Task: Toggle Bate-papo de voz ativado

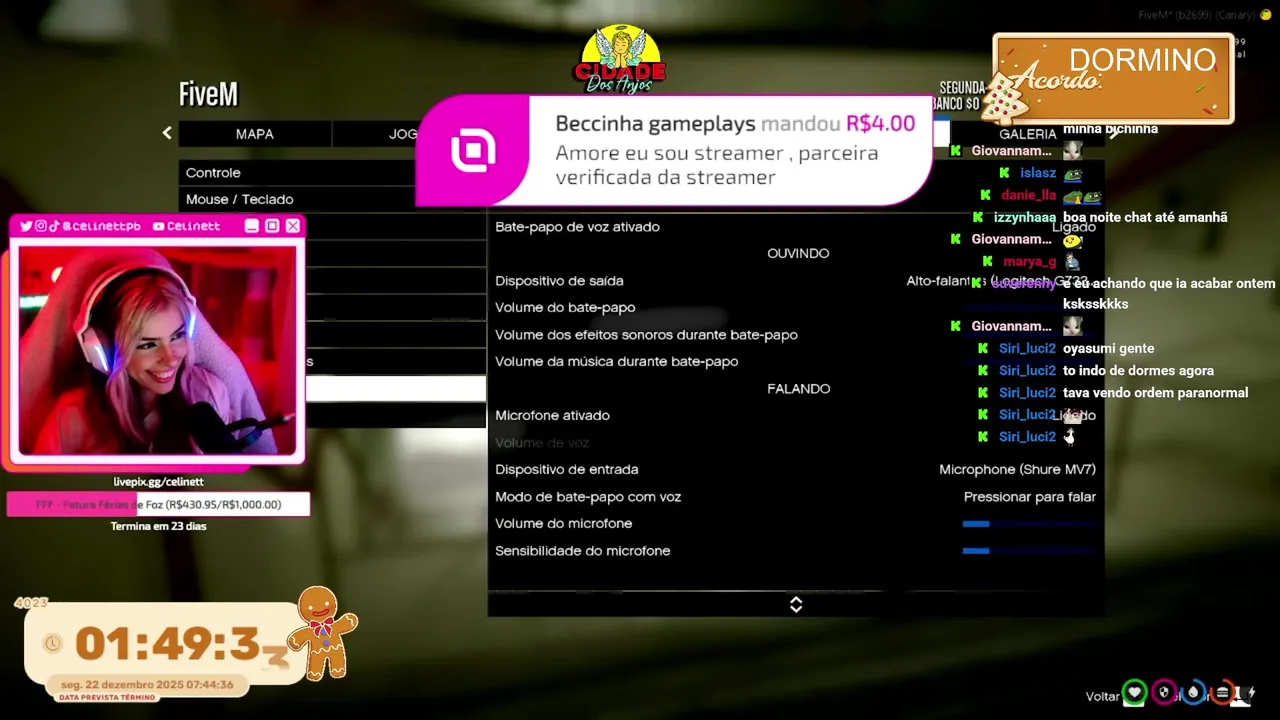Action: [x=796, y=227]
